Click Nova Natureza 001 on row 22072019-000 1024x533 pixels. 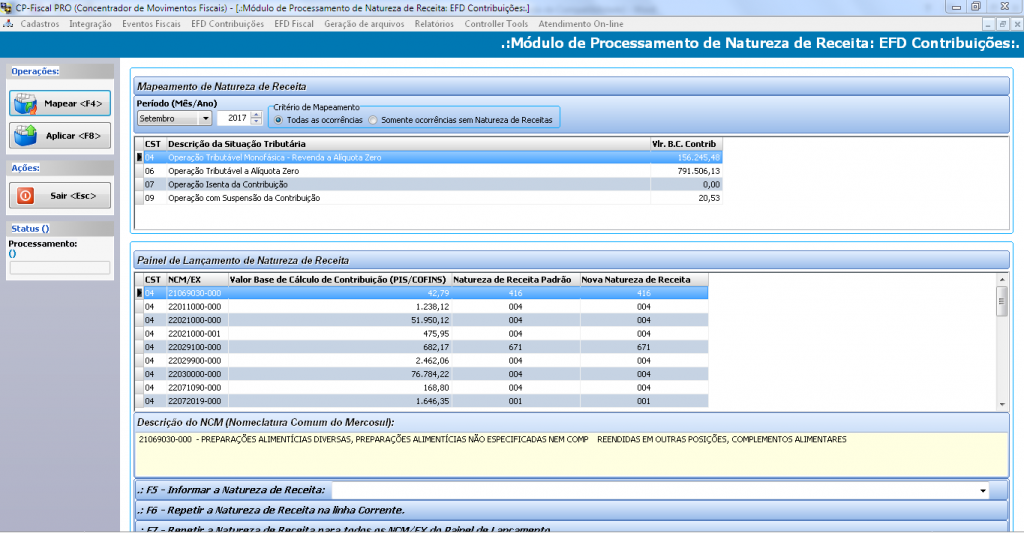tap(644, 401)
